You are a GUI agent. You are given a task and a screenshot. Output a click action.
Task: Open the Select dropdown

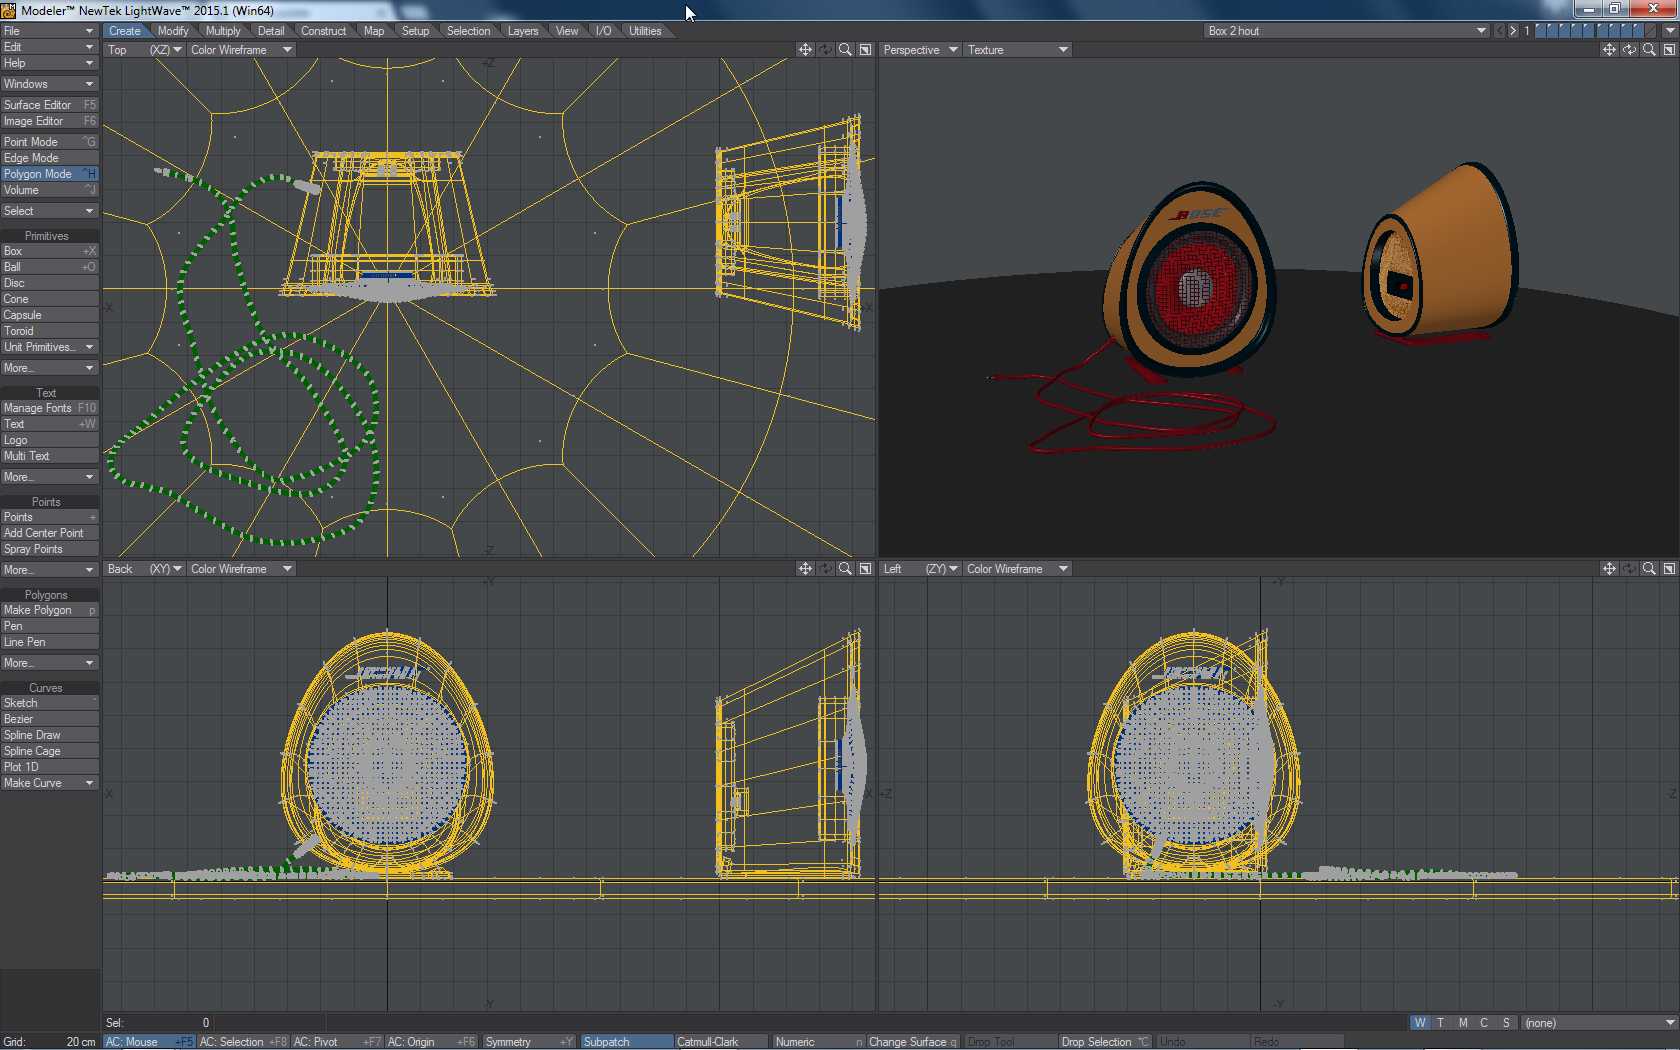click(49, 211)
